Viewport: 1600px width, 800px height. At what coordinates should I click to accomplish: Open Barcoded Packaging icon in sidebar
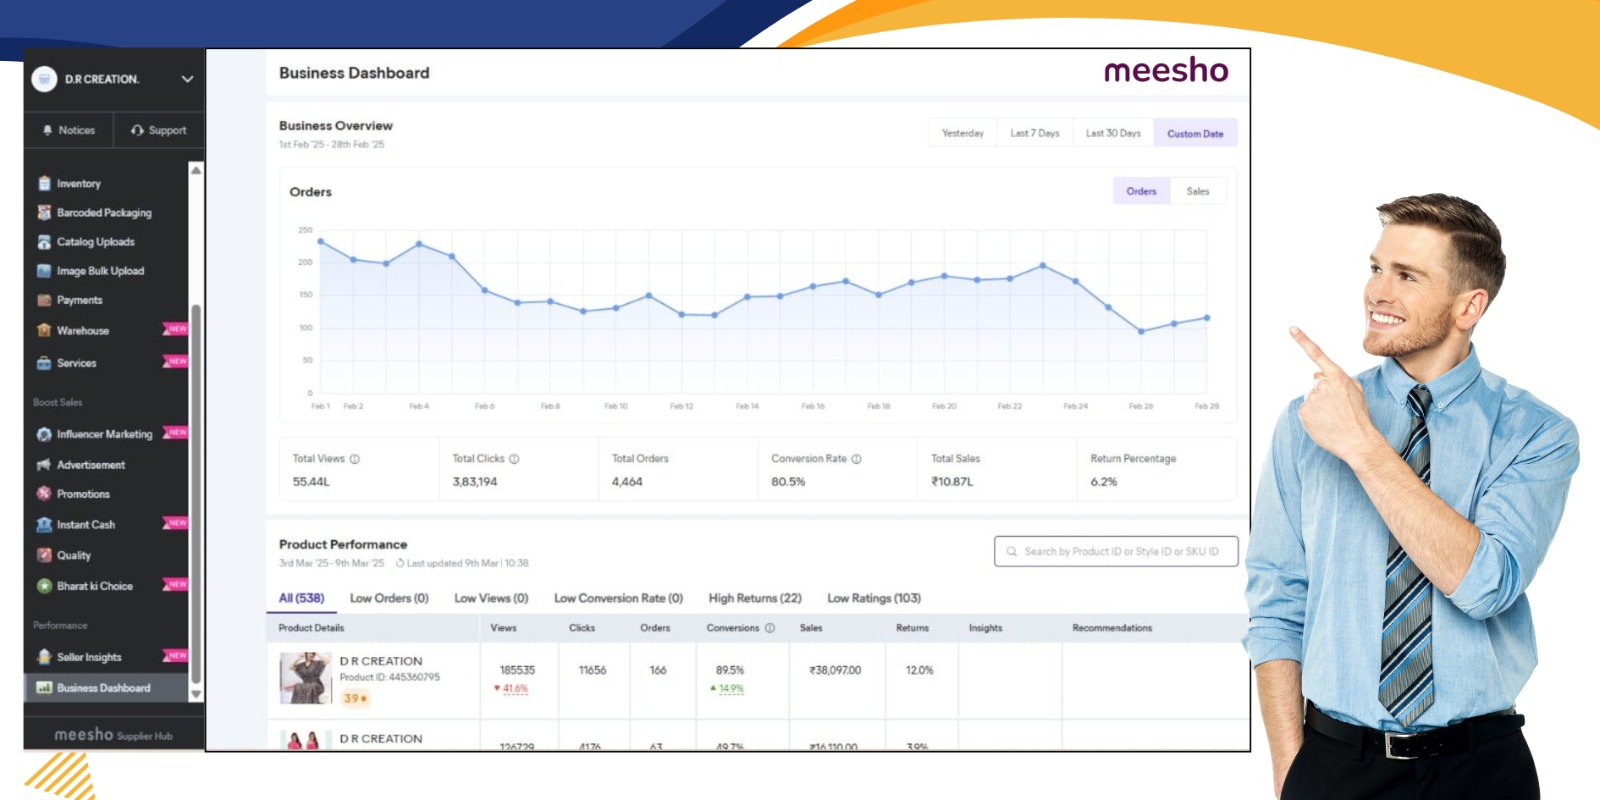44,213
